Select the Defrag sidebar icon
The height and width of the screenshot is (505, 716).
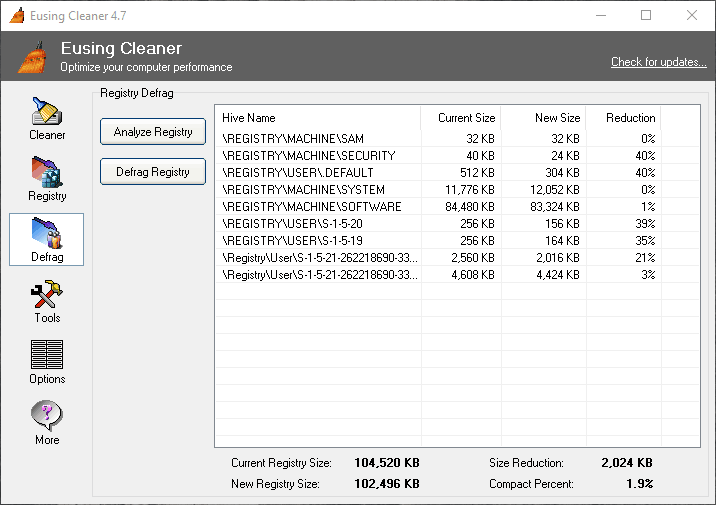[x=47, y=239]
